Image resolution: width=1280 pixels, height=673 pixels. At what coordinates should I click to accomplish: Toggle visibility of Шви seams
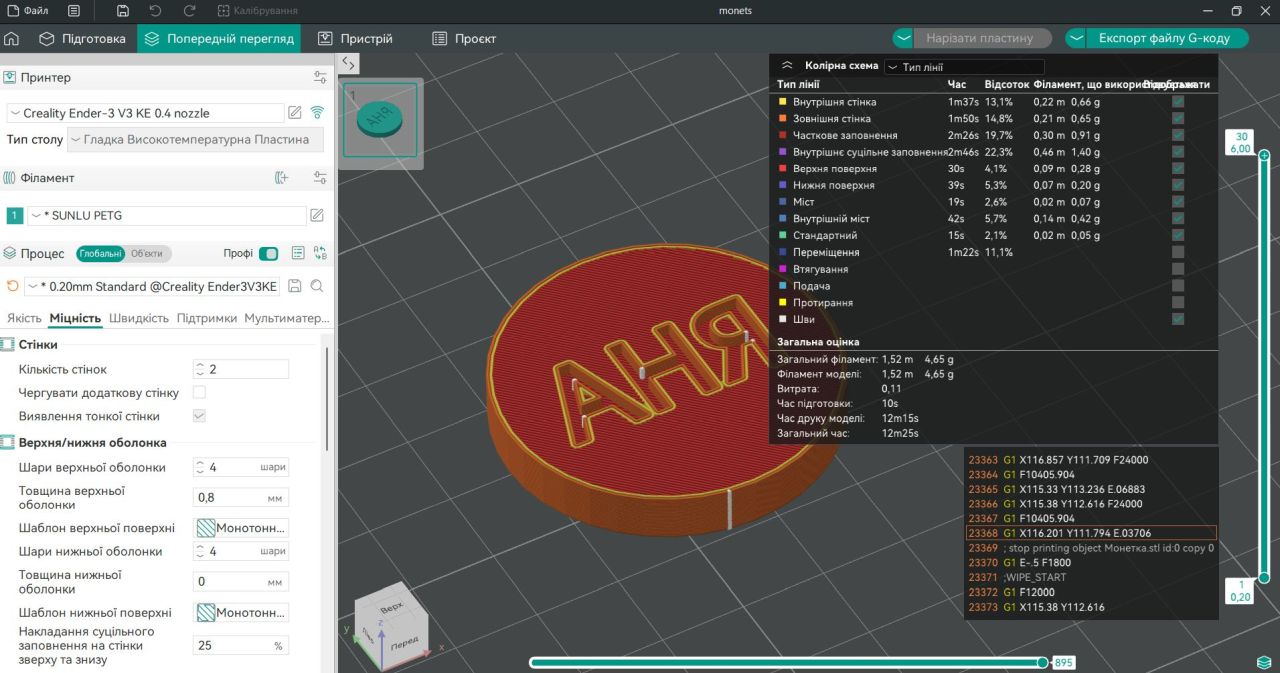1178,319
